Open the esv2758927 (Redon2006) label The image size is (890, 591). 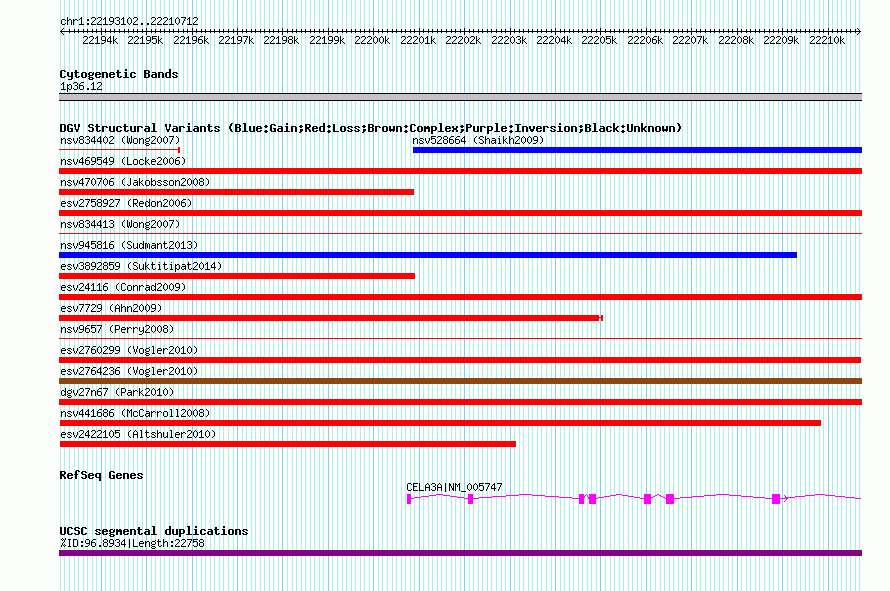tap(126, 203)
